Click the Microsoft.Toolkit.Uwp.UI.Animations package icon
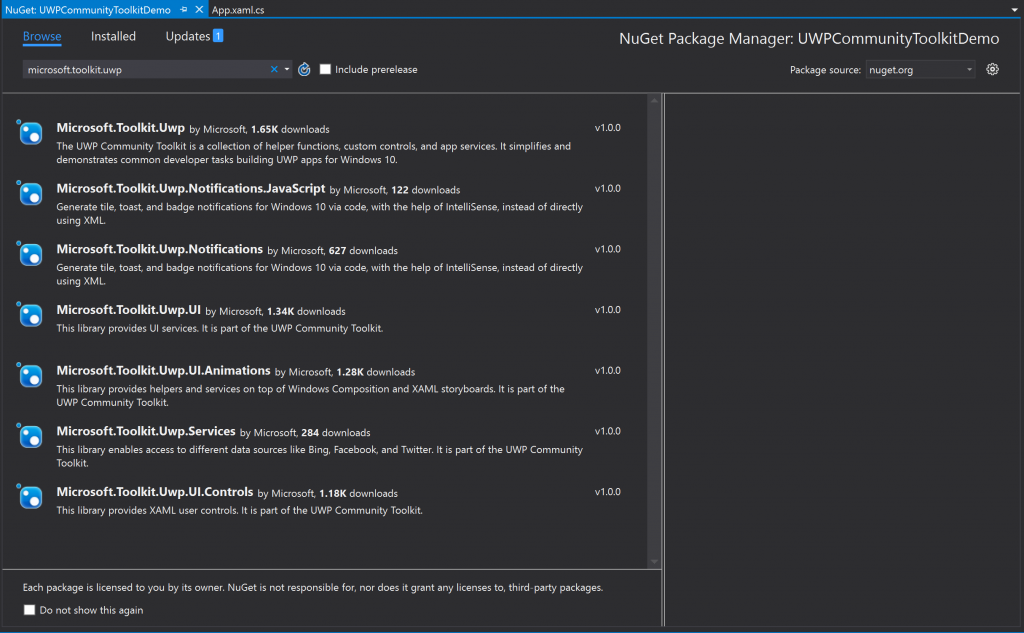 [30, 376]
